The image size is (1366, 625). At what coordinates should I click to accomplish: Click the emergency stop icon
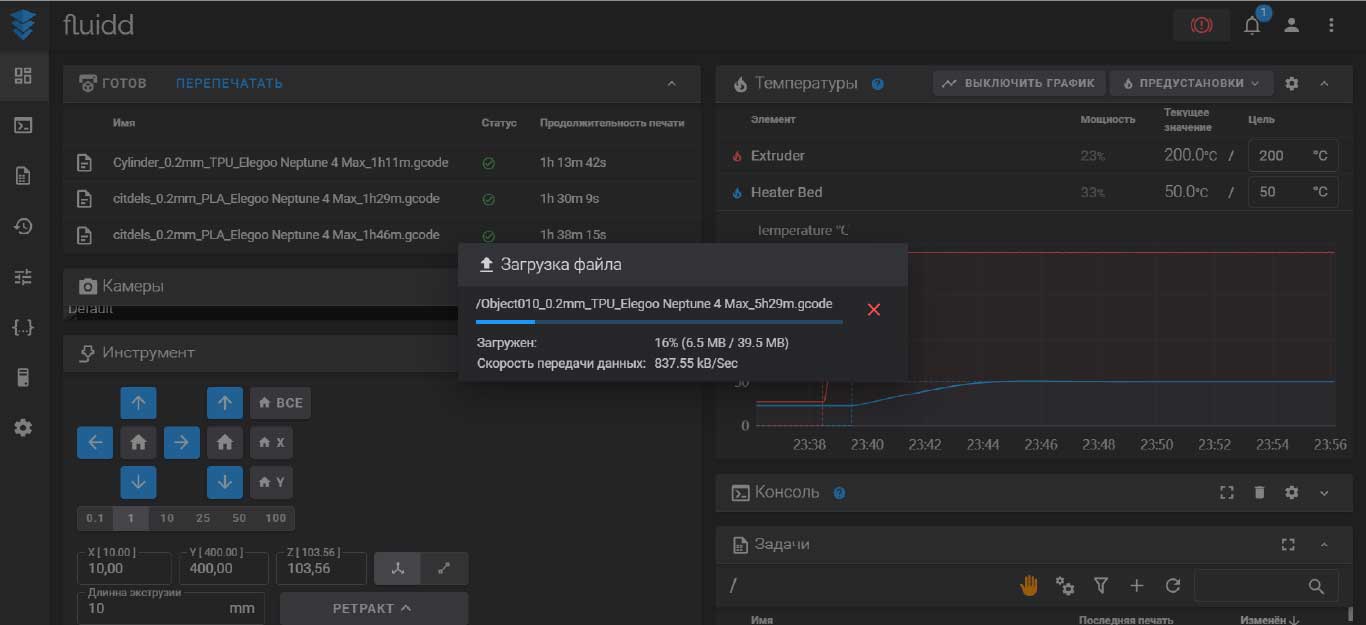(x=1201, y=26)
